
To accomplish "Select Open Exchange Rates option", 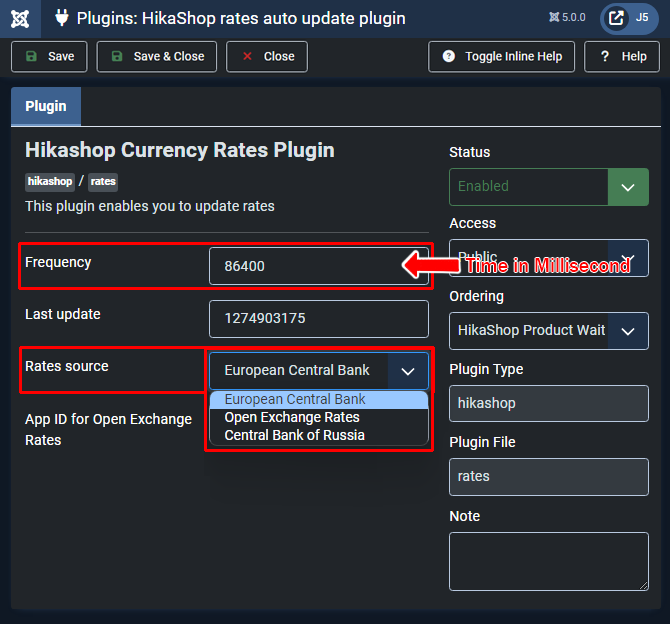I will (319, 418).
